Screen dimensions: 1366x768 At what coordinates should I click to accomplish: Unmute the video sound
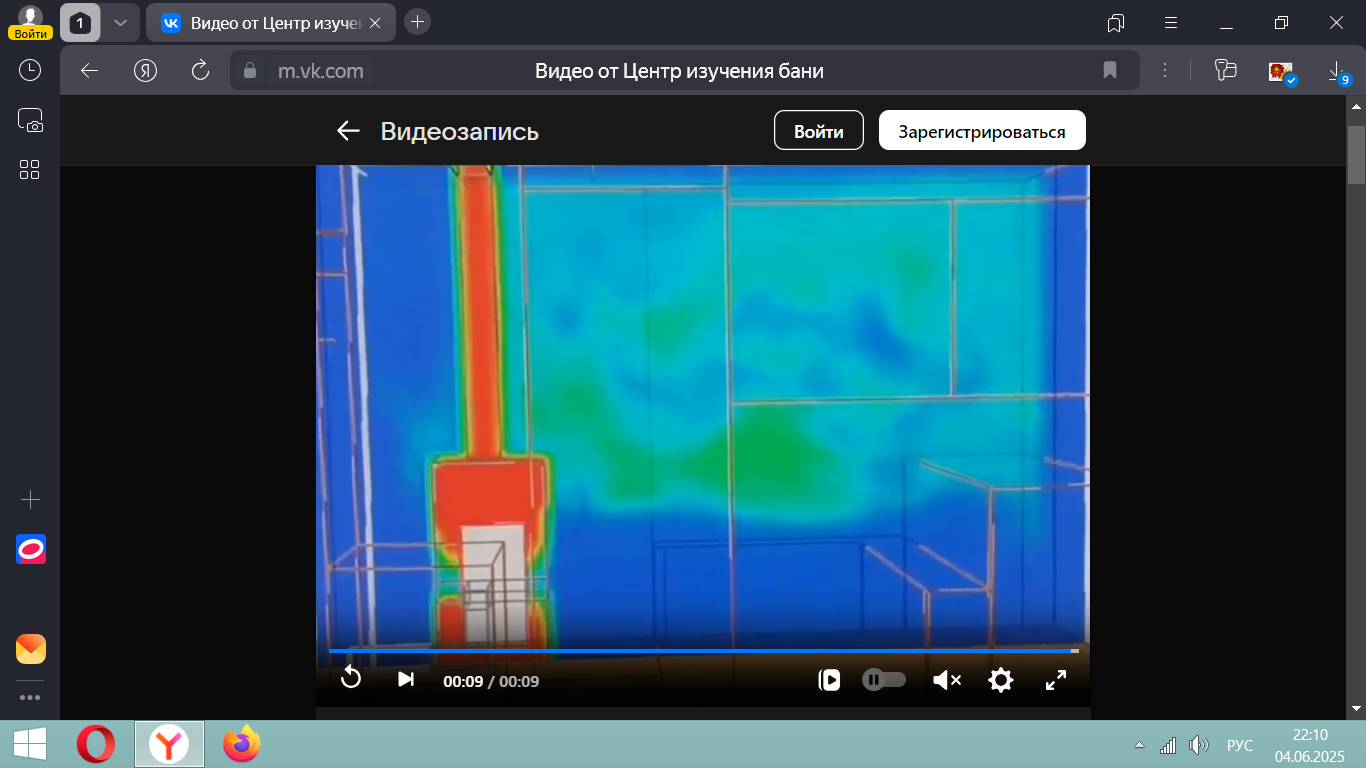[x=946, y=680]
